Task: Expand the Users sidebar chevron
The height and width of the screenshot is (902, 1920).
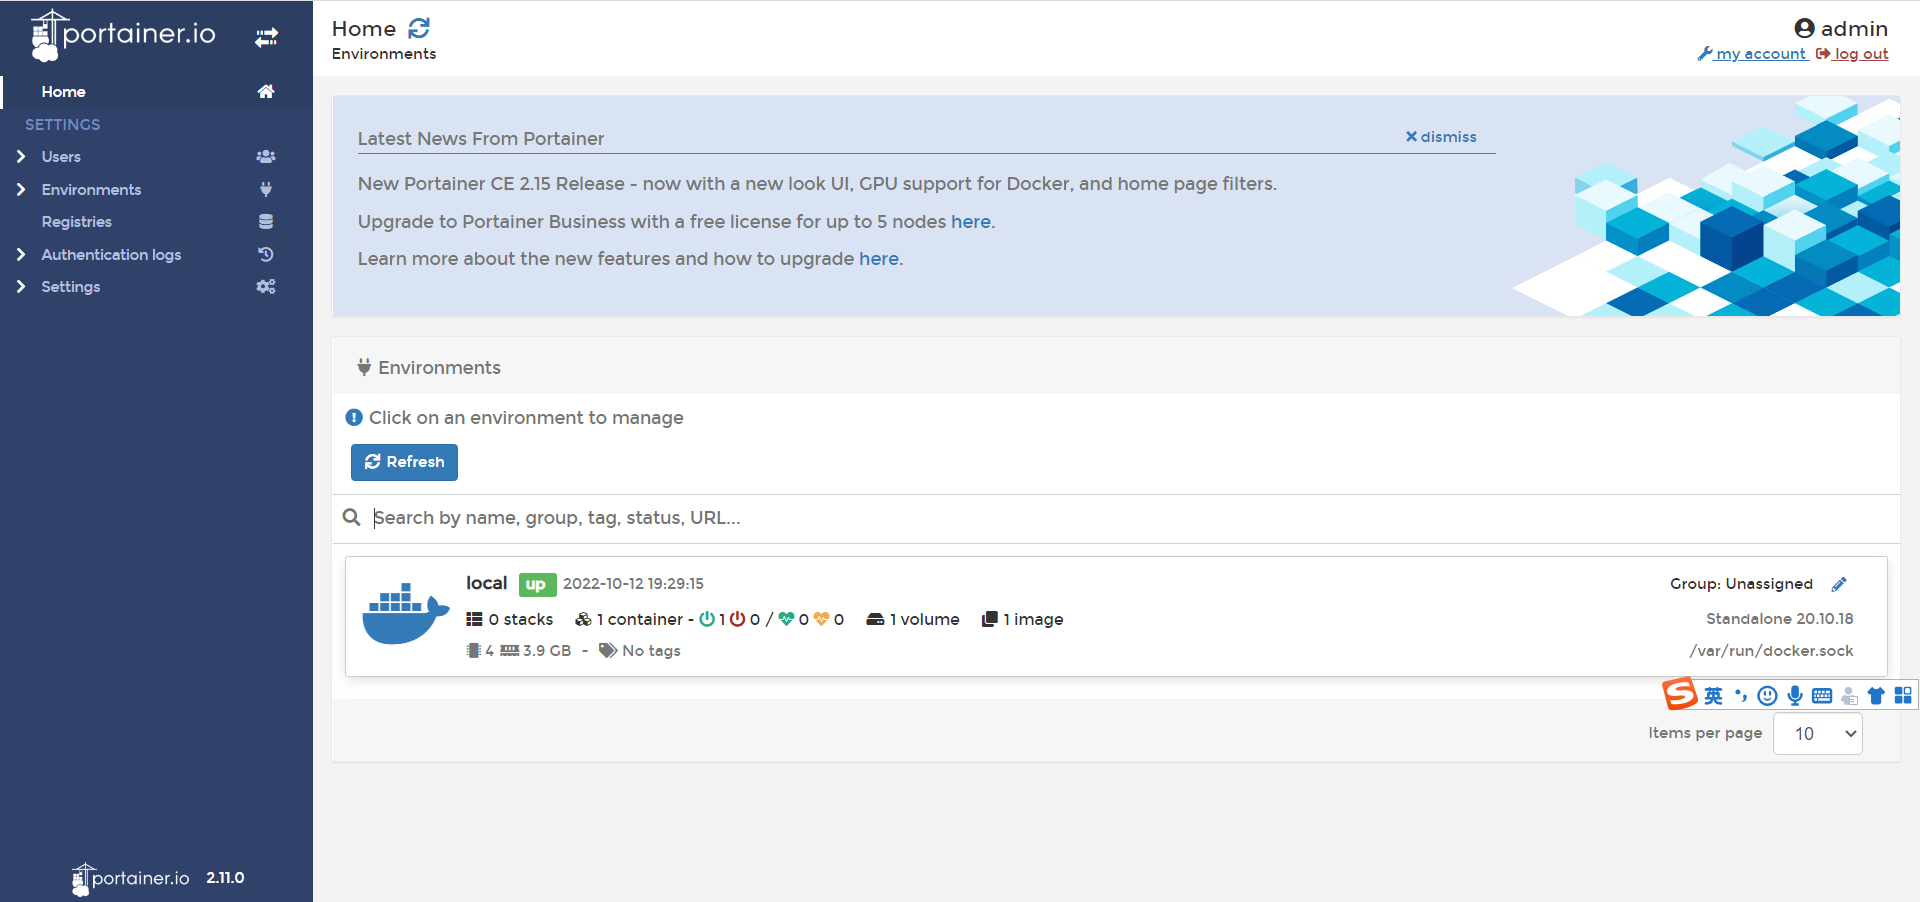Action: click(x=21, y=157)
